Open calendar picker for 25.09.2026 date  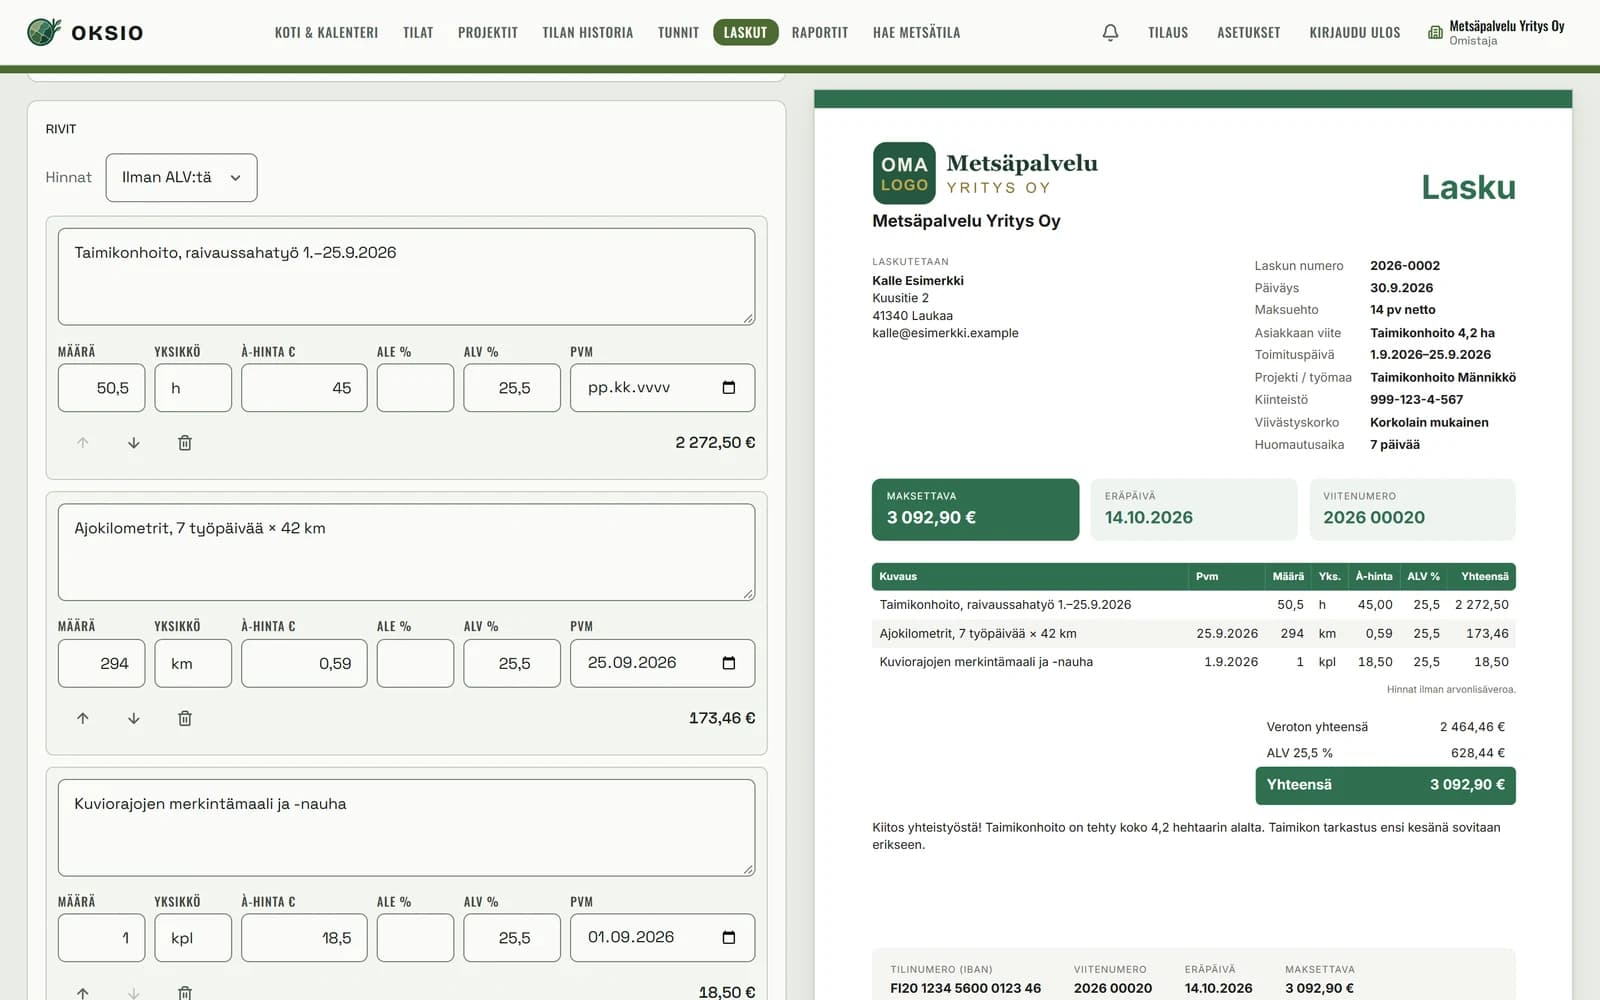coord(729,663)
